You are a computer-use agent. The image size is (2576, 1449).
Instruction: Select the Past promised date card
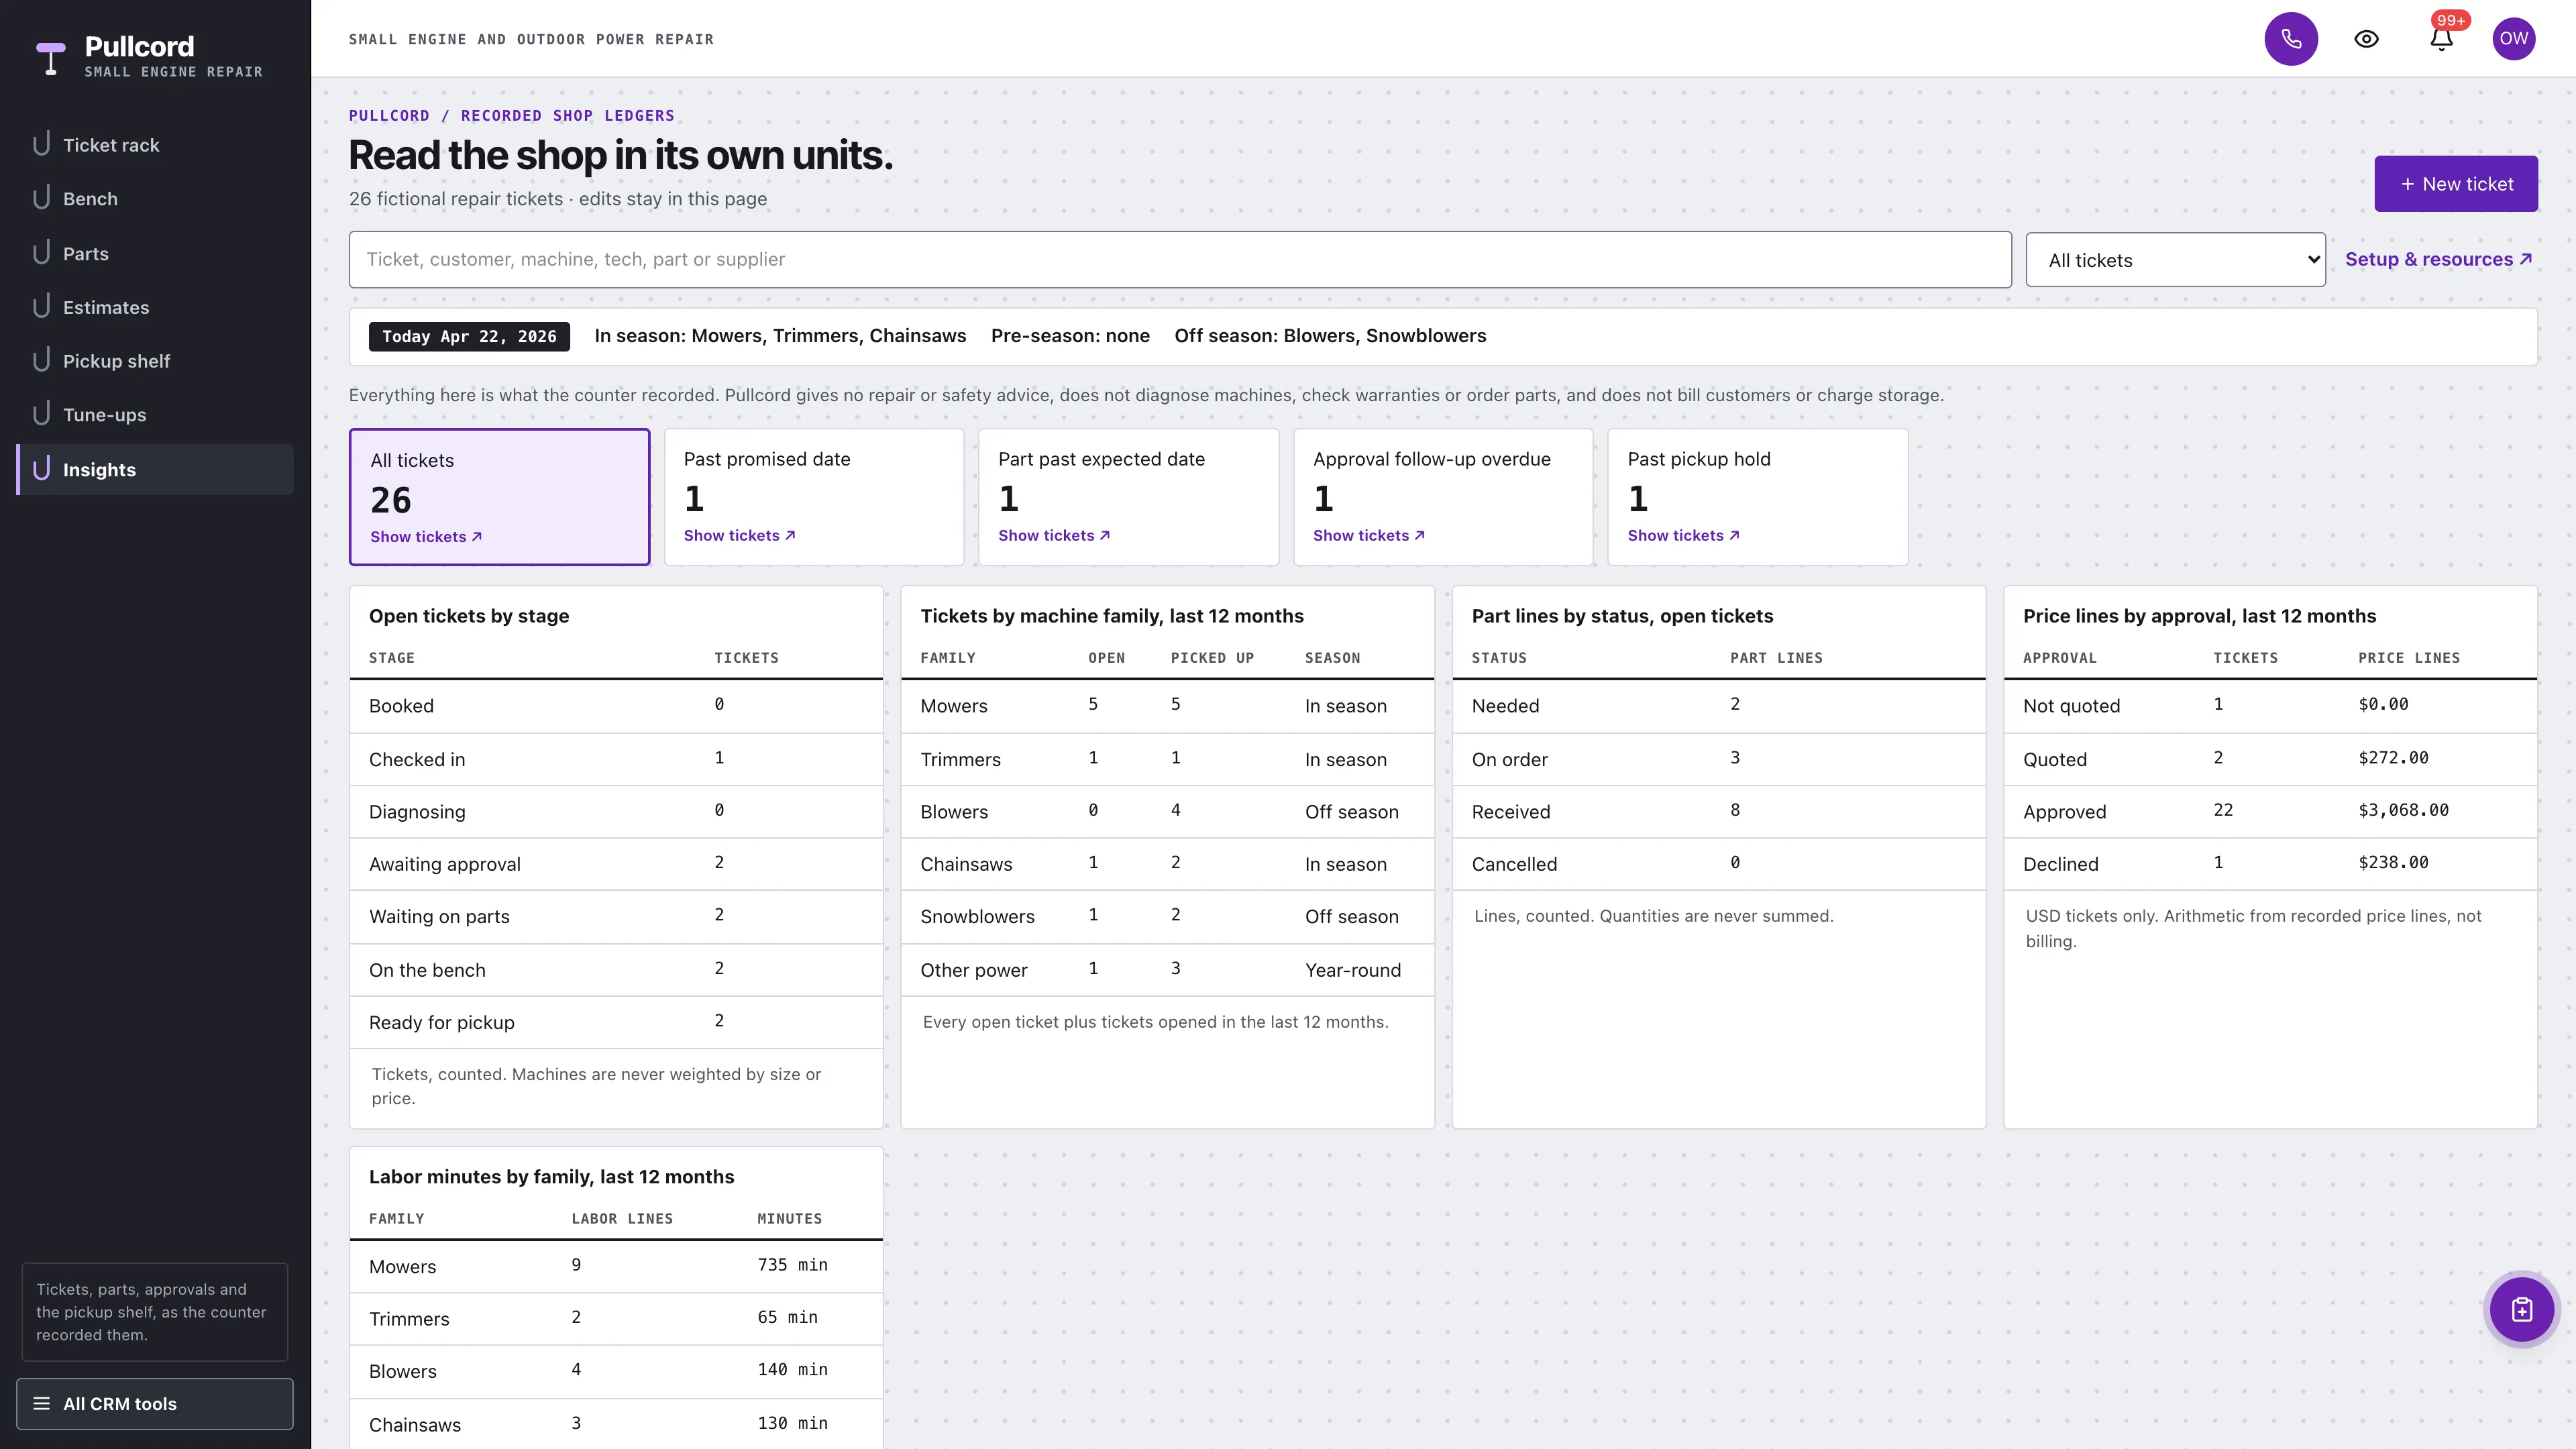pos(814,497)
